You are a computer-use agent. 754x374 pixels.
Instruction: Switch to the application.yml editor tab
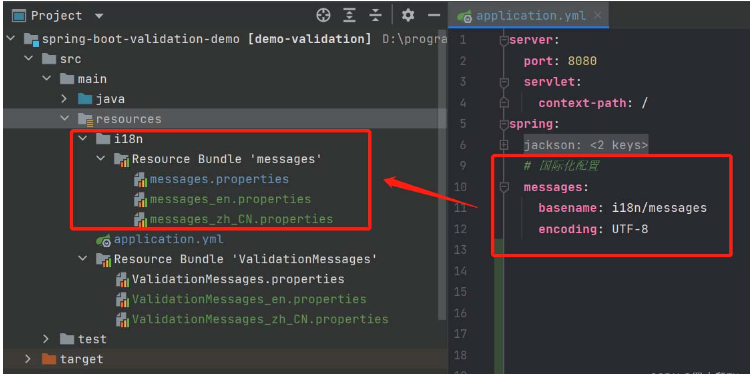[x=528, y=16]
